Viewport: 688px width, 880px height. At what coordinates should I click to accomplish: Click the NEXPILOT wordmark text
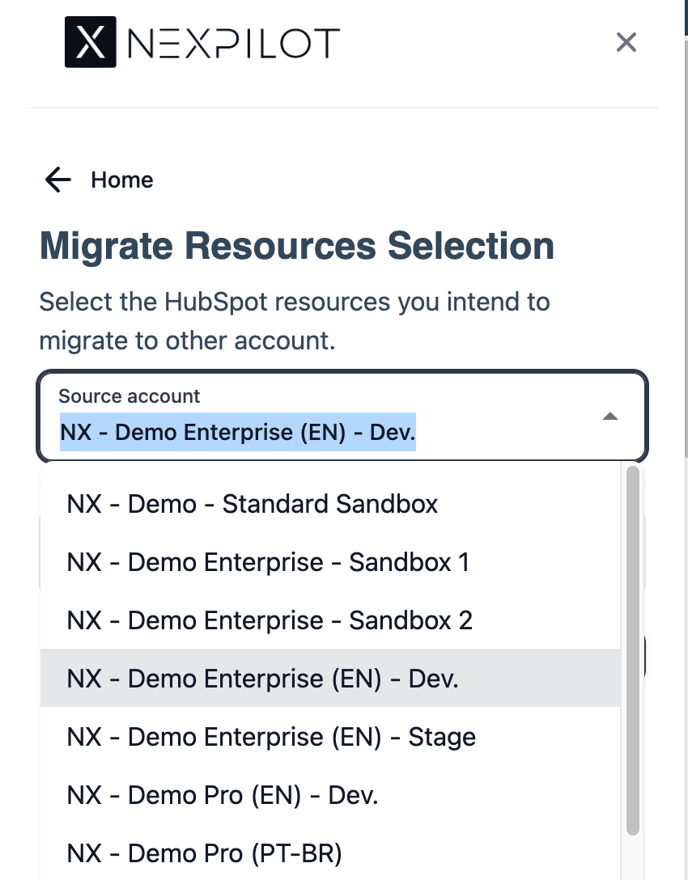(233, 43)
